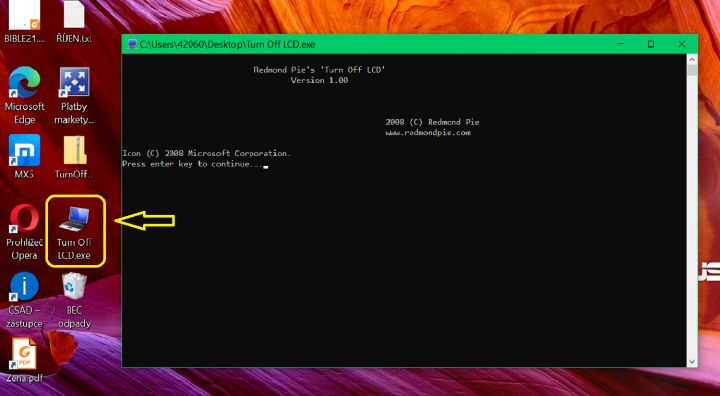Close the Turn Off LCD console window
The height and width of the screenshot is (396, 720).
tap(681, 44)
